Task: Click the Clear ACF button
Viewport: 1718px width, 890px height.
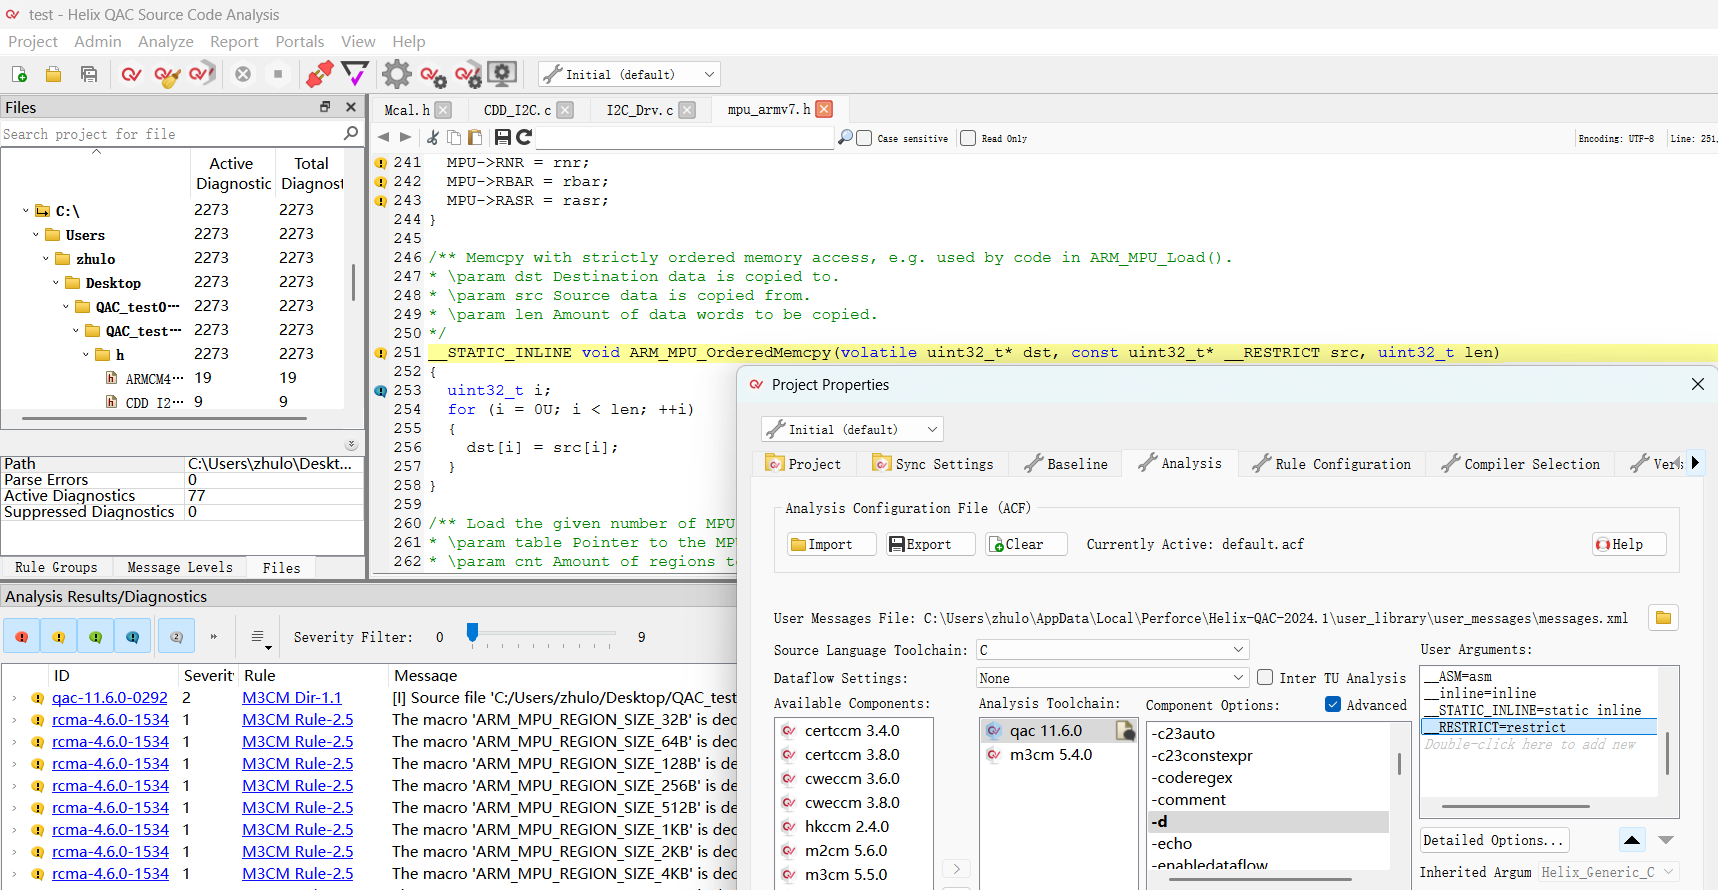Action: click(x=1027, y=544)
